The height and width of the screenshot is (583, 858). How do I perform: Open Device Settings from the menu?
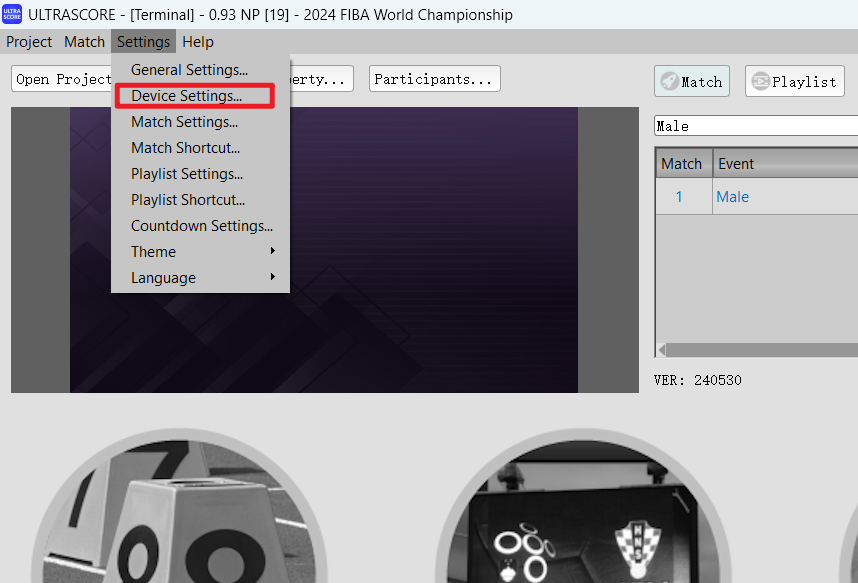tap(187, 96)
